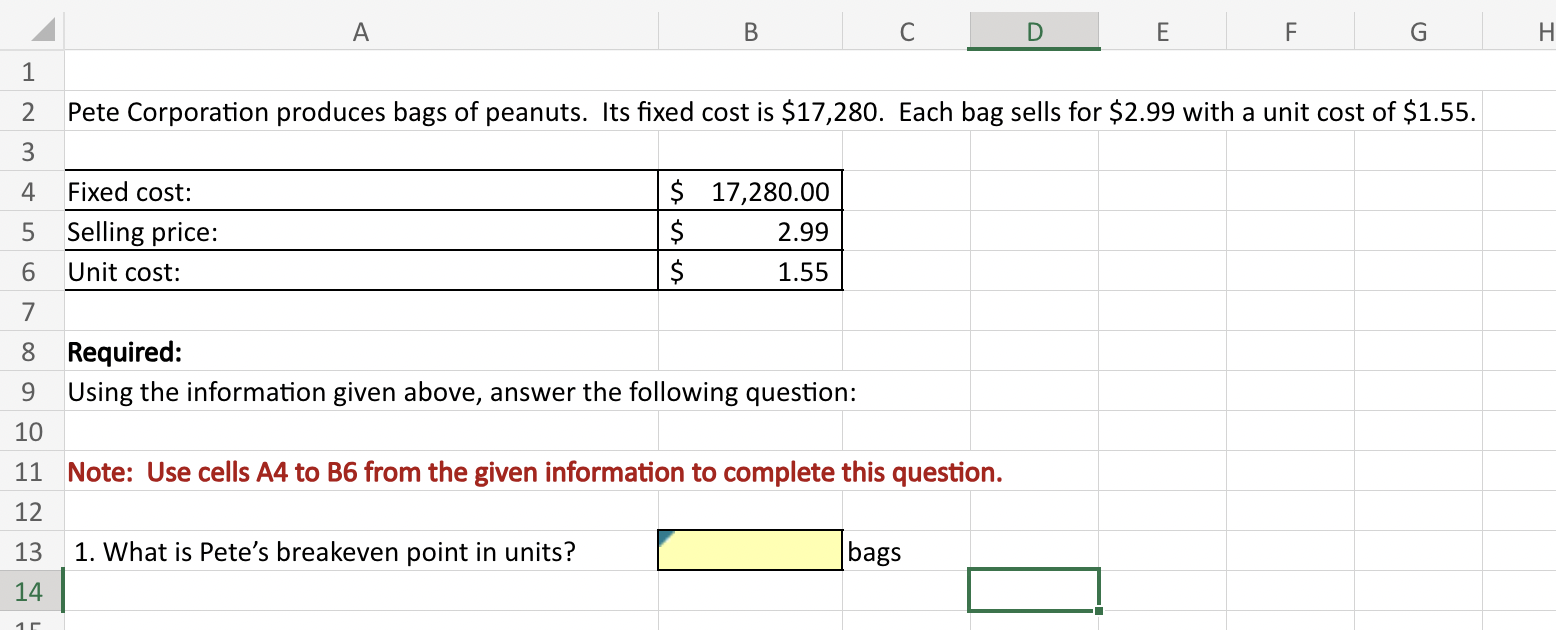Select the Unit cost value of $1.55
Image resolution: width=1556 pixels, height=630 pixels.
(x=749, y=271)
